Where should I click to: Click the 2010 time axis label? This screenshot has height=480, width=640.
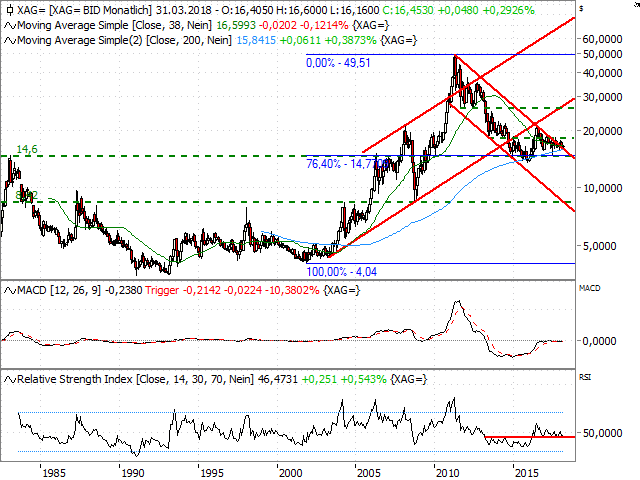[x=448, y=473]
